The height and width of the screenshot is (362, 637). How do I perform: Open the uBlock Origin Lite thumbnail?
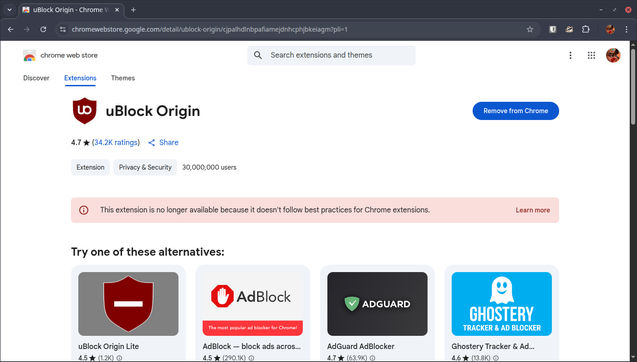tap(128, 304)
